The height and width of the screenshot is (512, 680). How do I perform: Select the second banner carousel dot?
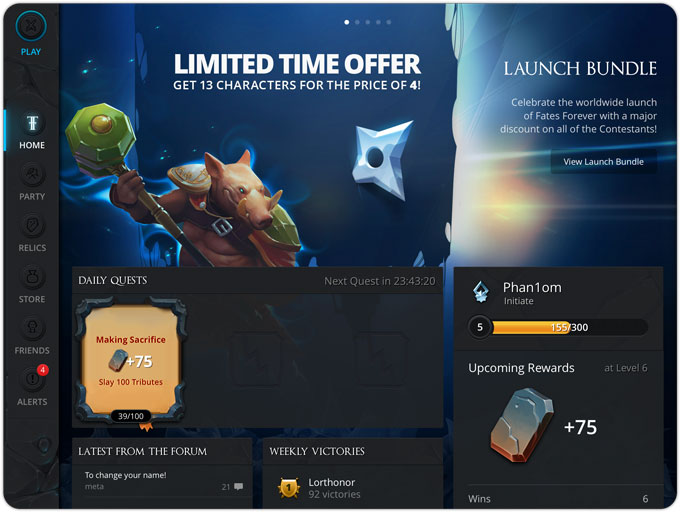tap(357, 22)
